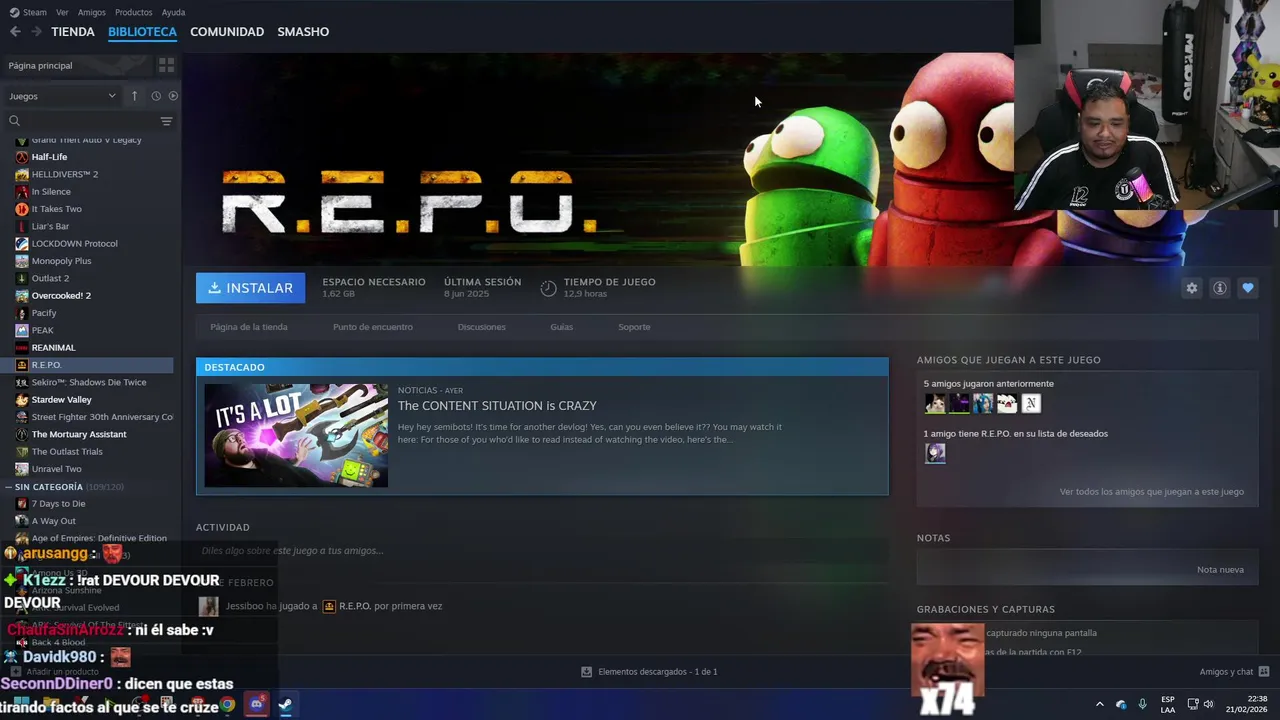
Task: Click the Discord taskbar icon
Action: 257,704
